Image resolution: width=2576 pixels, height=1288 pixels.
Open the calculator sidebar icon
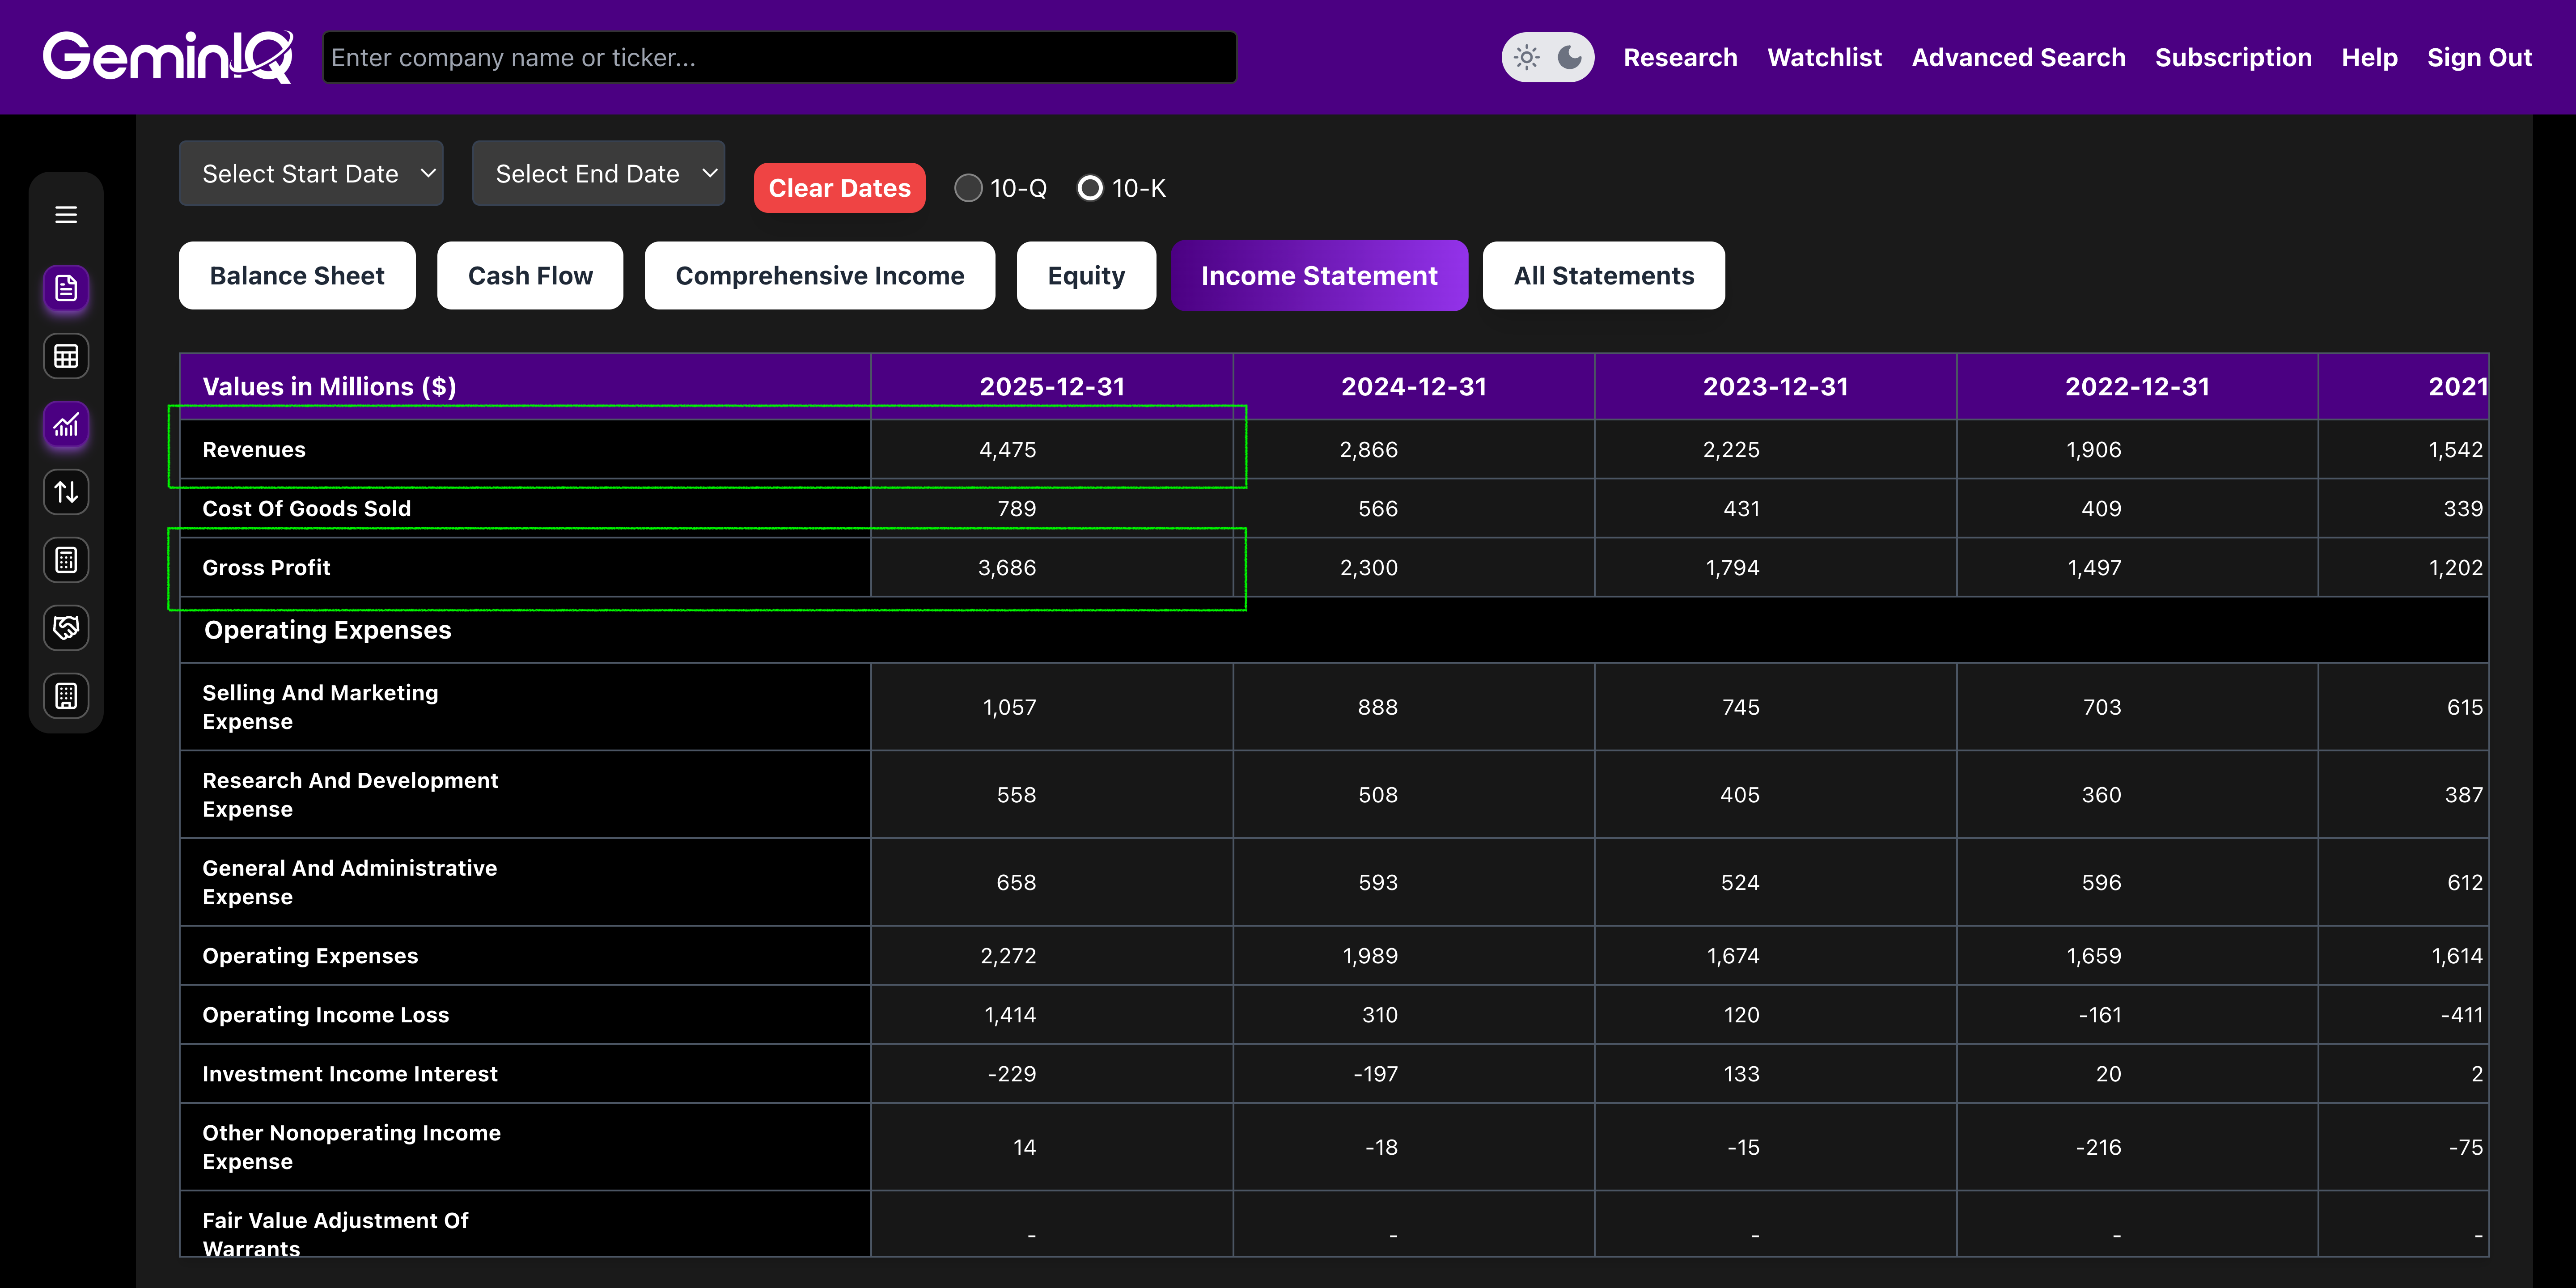pyautogui.click(x=66, y=560)
